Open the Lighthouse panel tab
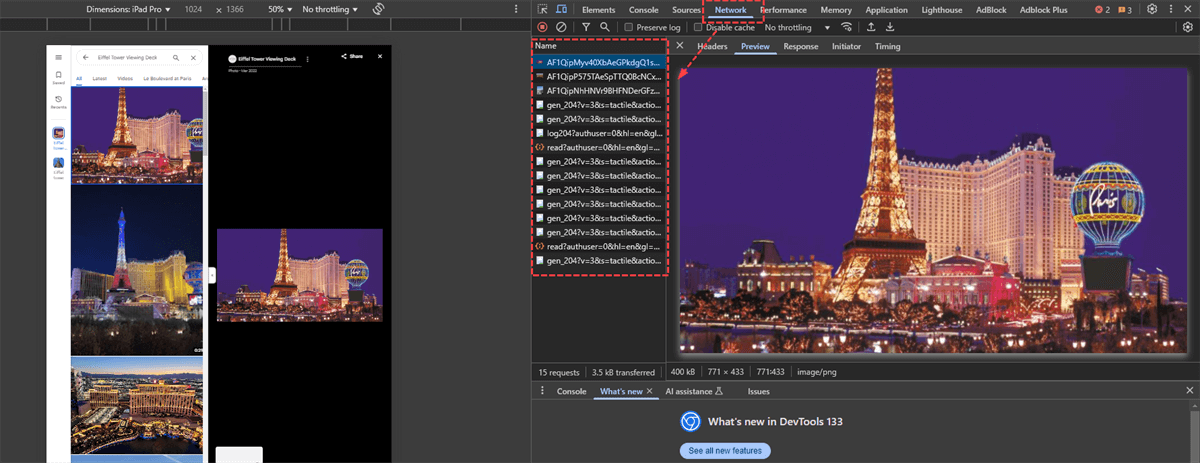Image resolution: width=1200 pixels, height=463 pixels. pyautogui.click(x=941, y=10)
